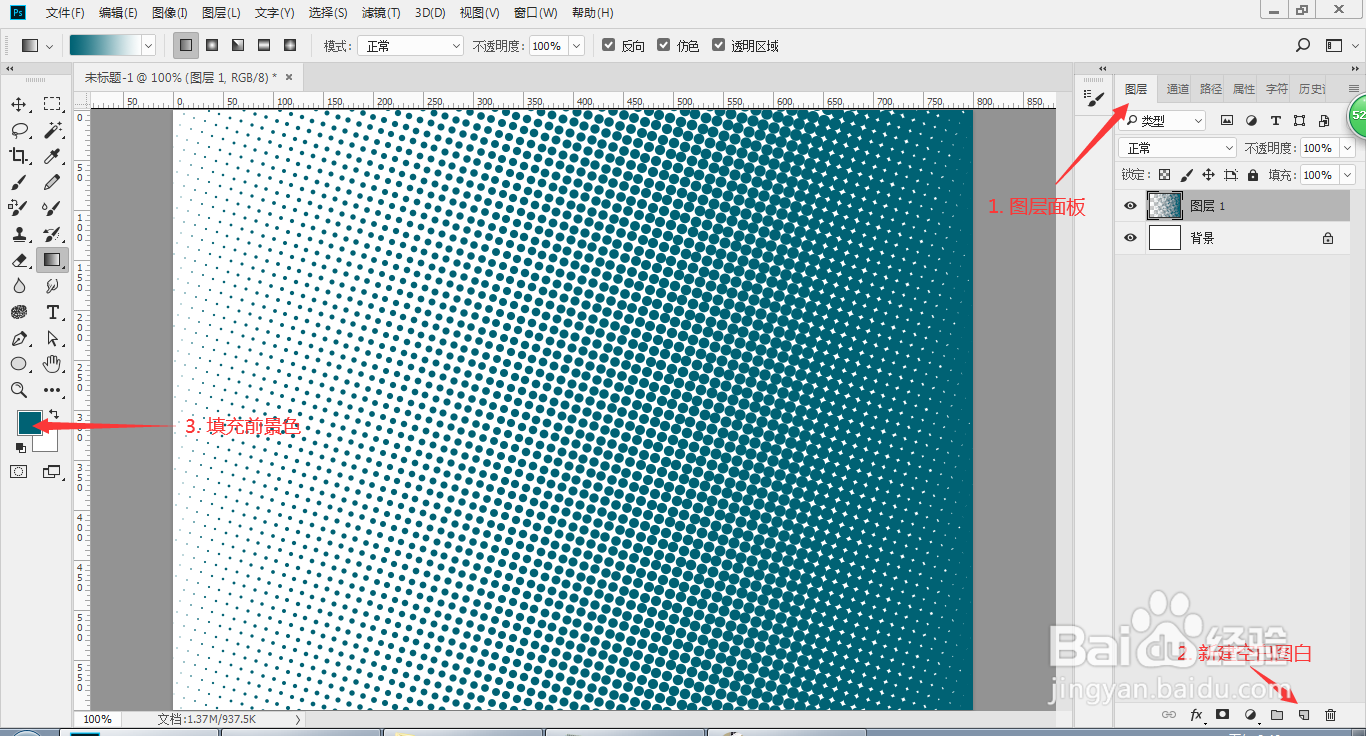Open the brush settings panel icon

[x=1095, y=98]
